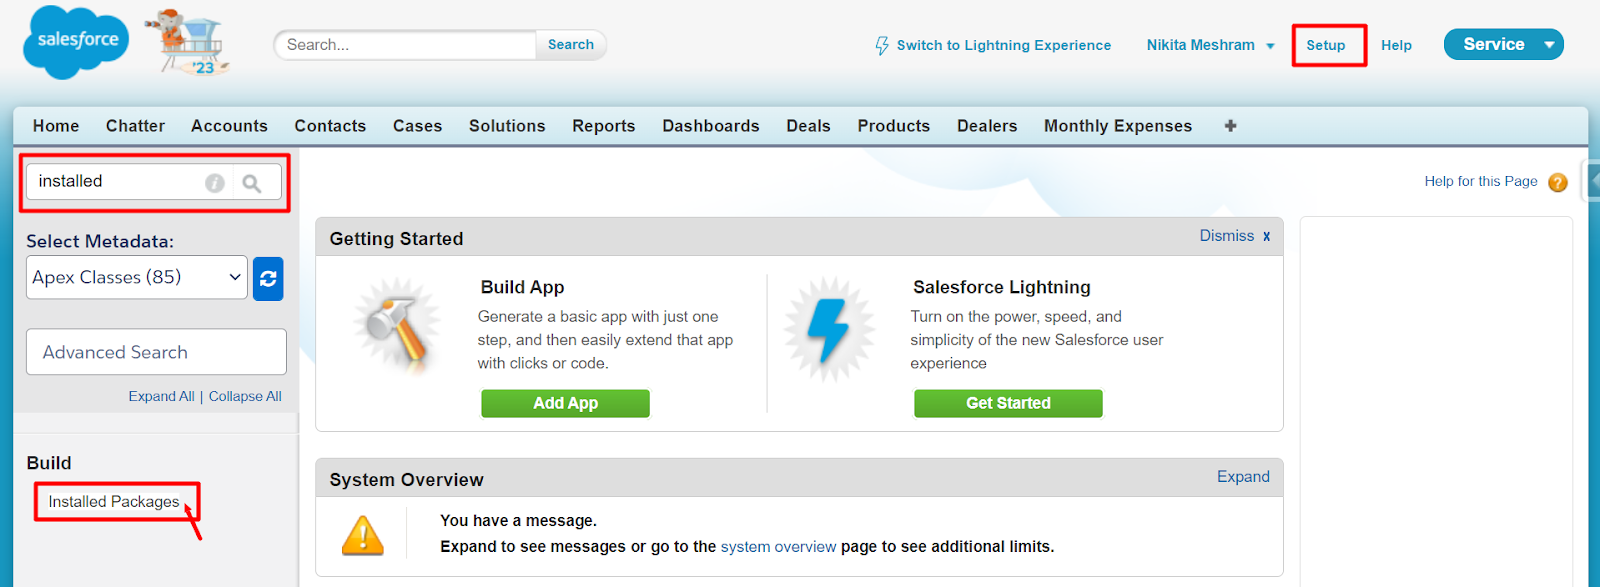Click the info icon in the quick find box

pyautogui.click(x=215, y=183)
